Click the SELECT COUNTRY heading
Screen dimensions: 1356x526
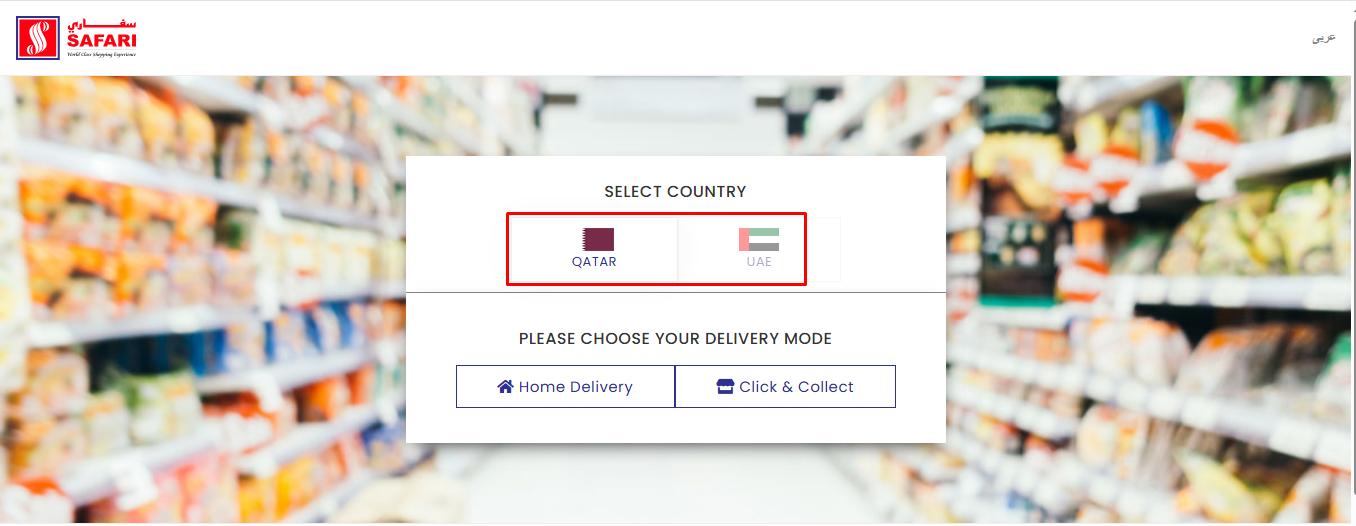tap(675, 191)
